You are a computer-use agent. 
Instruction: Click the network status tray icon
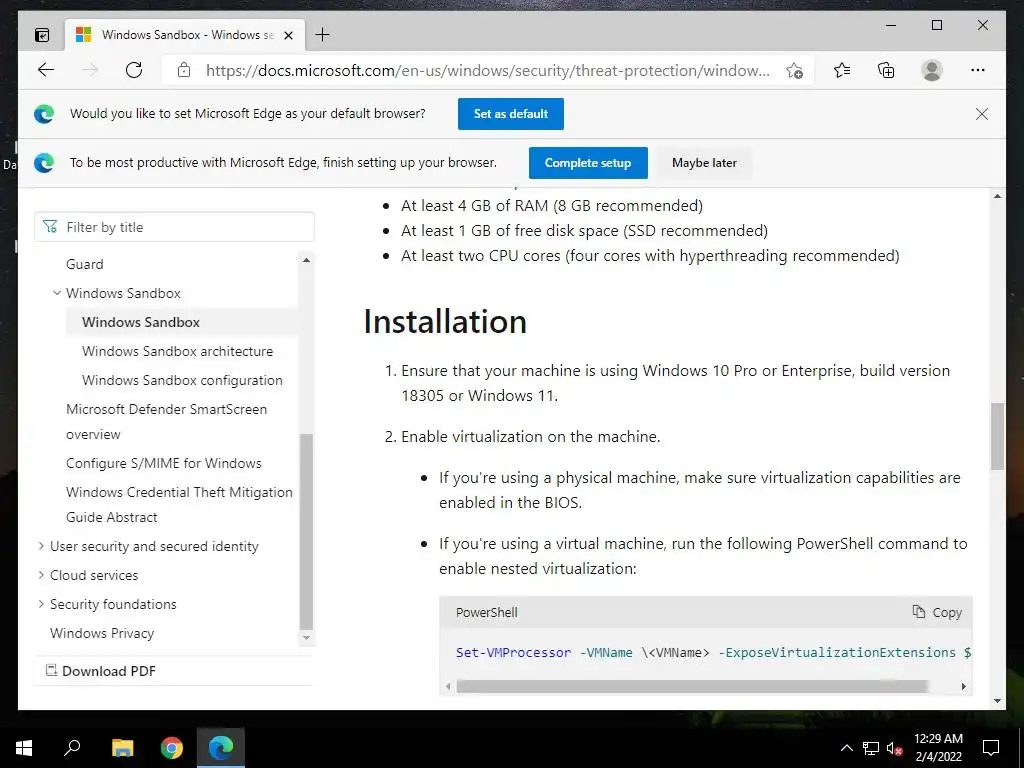(871, 748)
